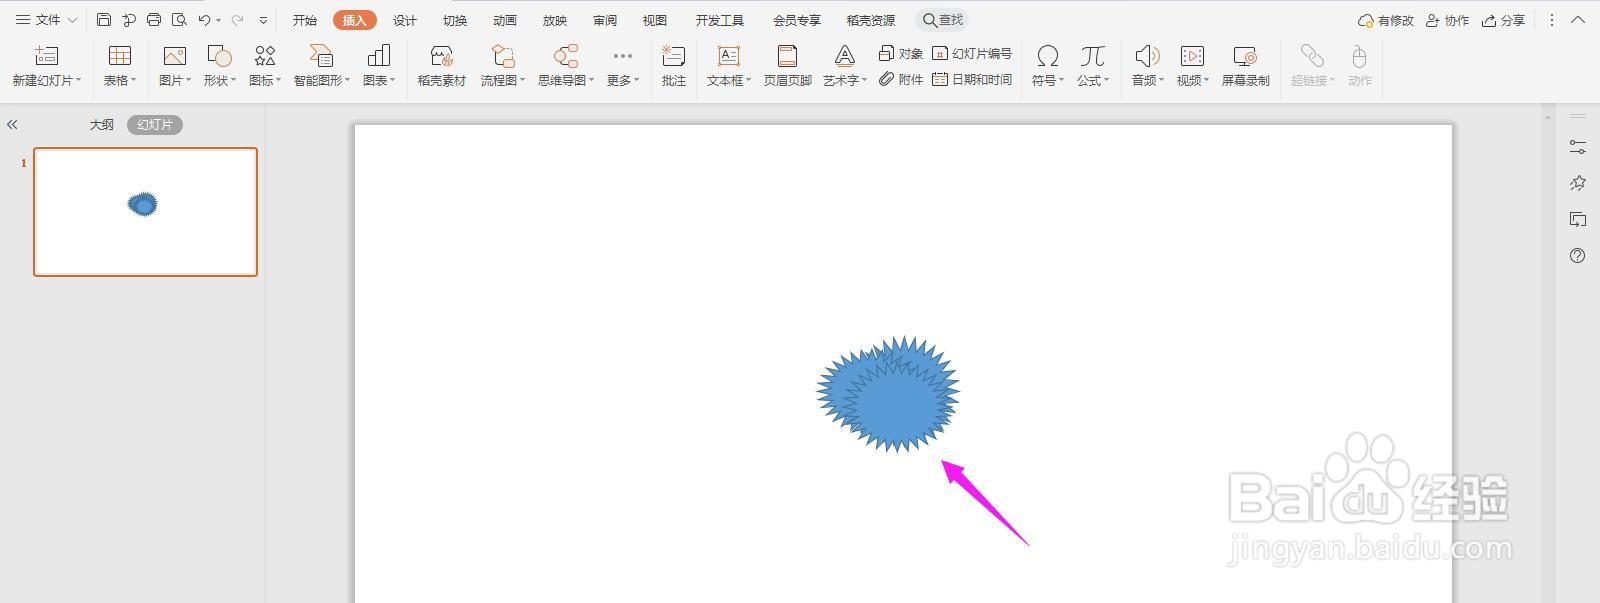Click the Undo arrow icon

204,20
